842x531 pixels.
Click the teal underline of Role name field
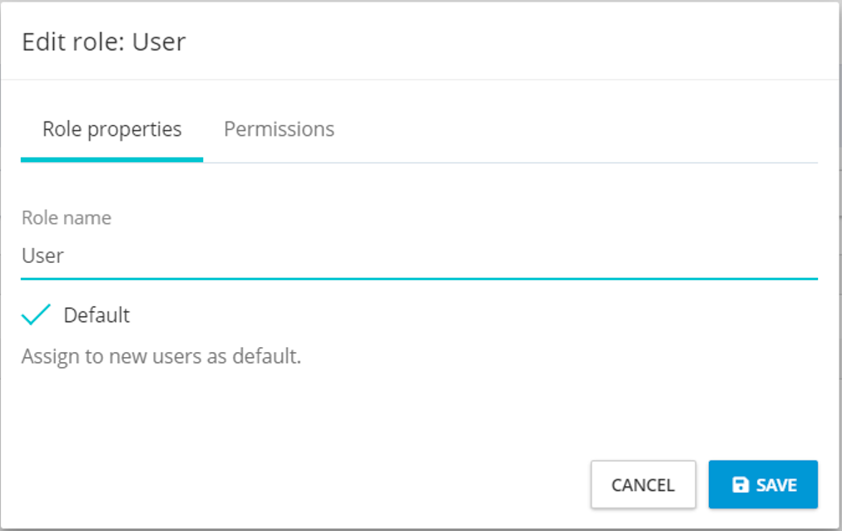tap(419, 278)
